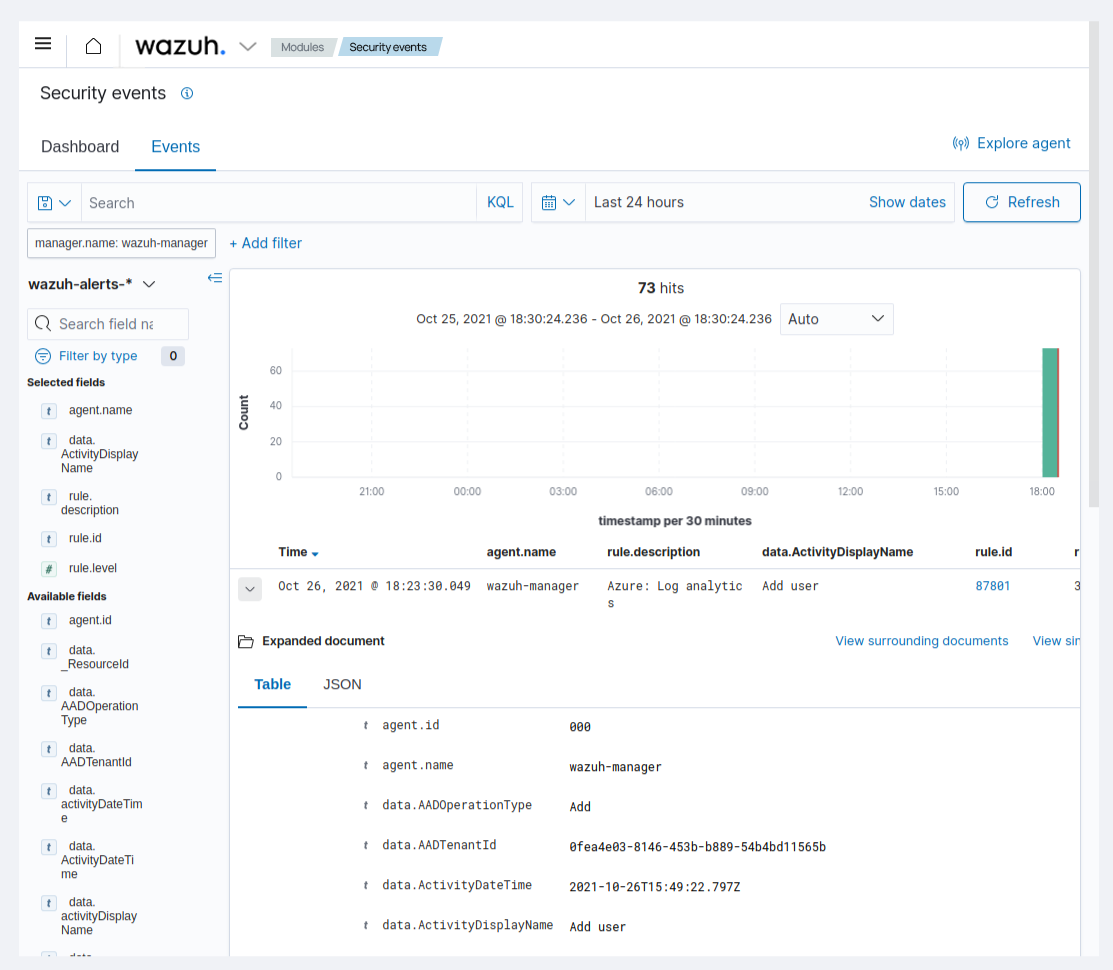This screenshot has height=970, width=1113.
Task: Select data.ActivityDisplayName in selected fields
Action: 99,454
